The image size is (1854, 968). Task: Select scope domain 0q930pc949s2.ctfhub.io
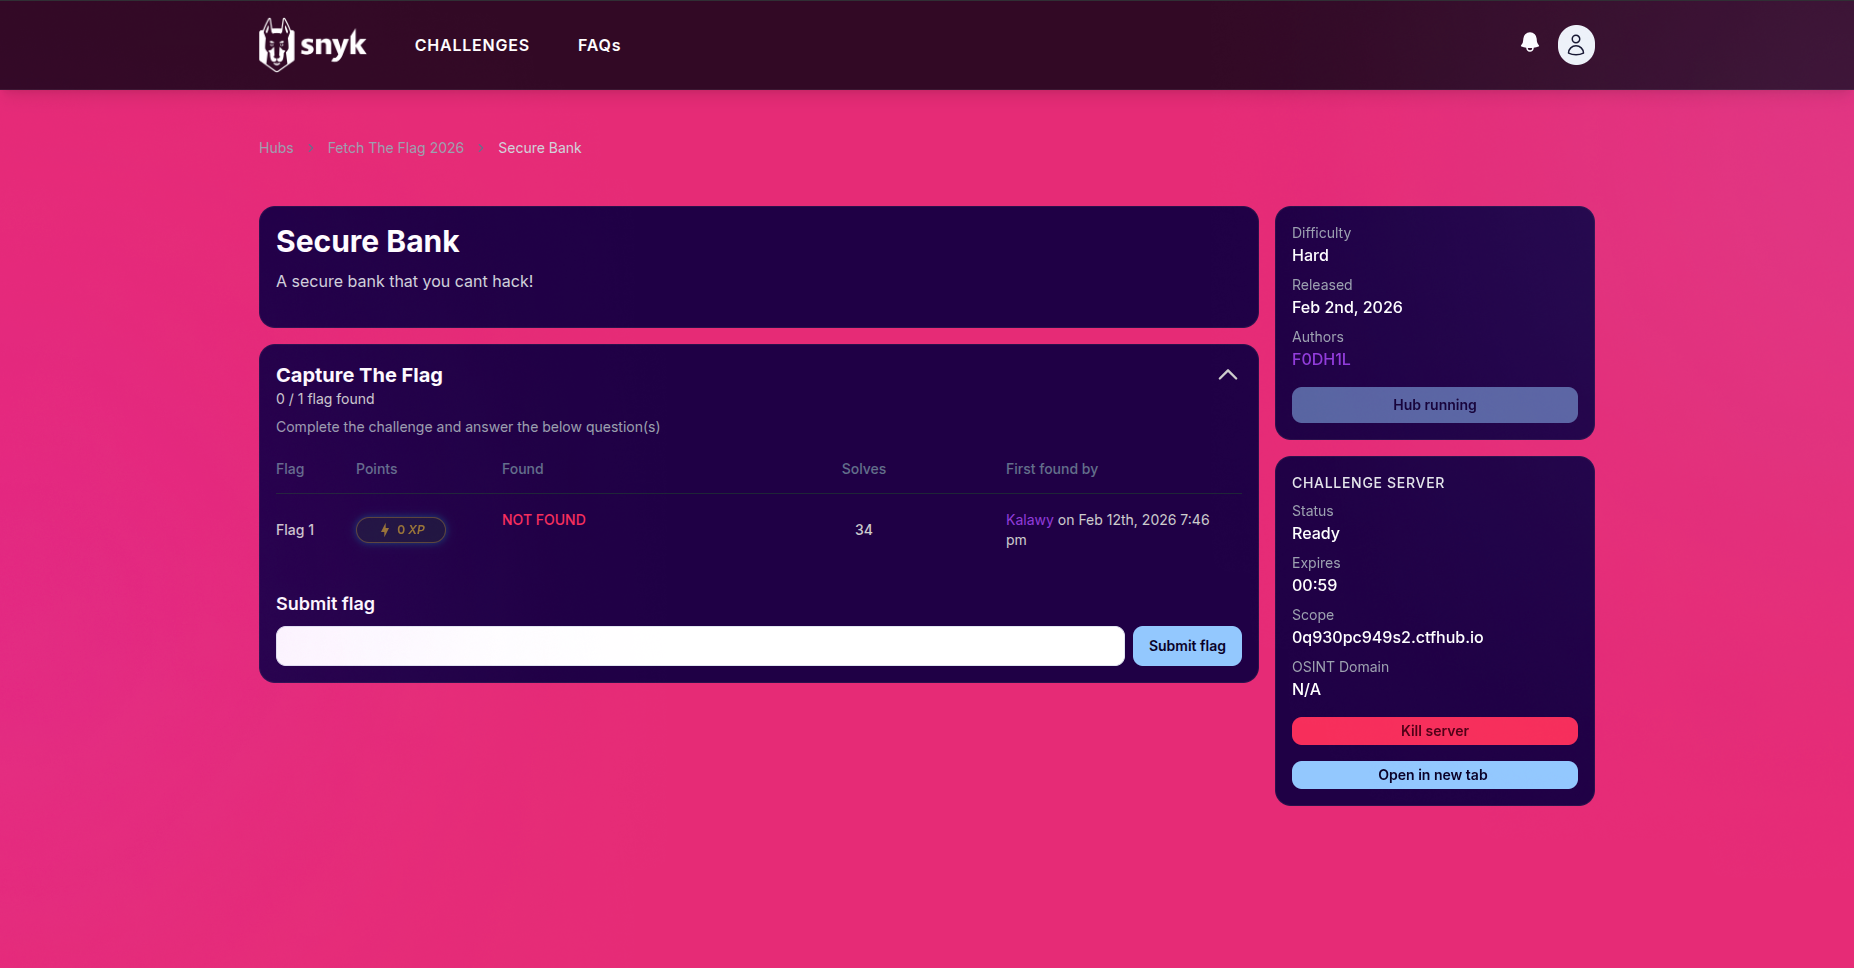point(1387,637)
